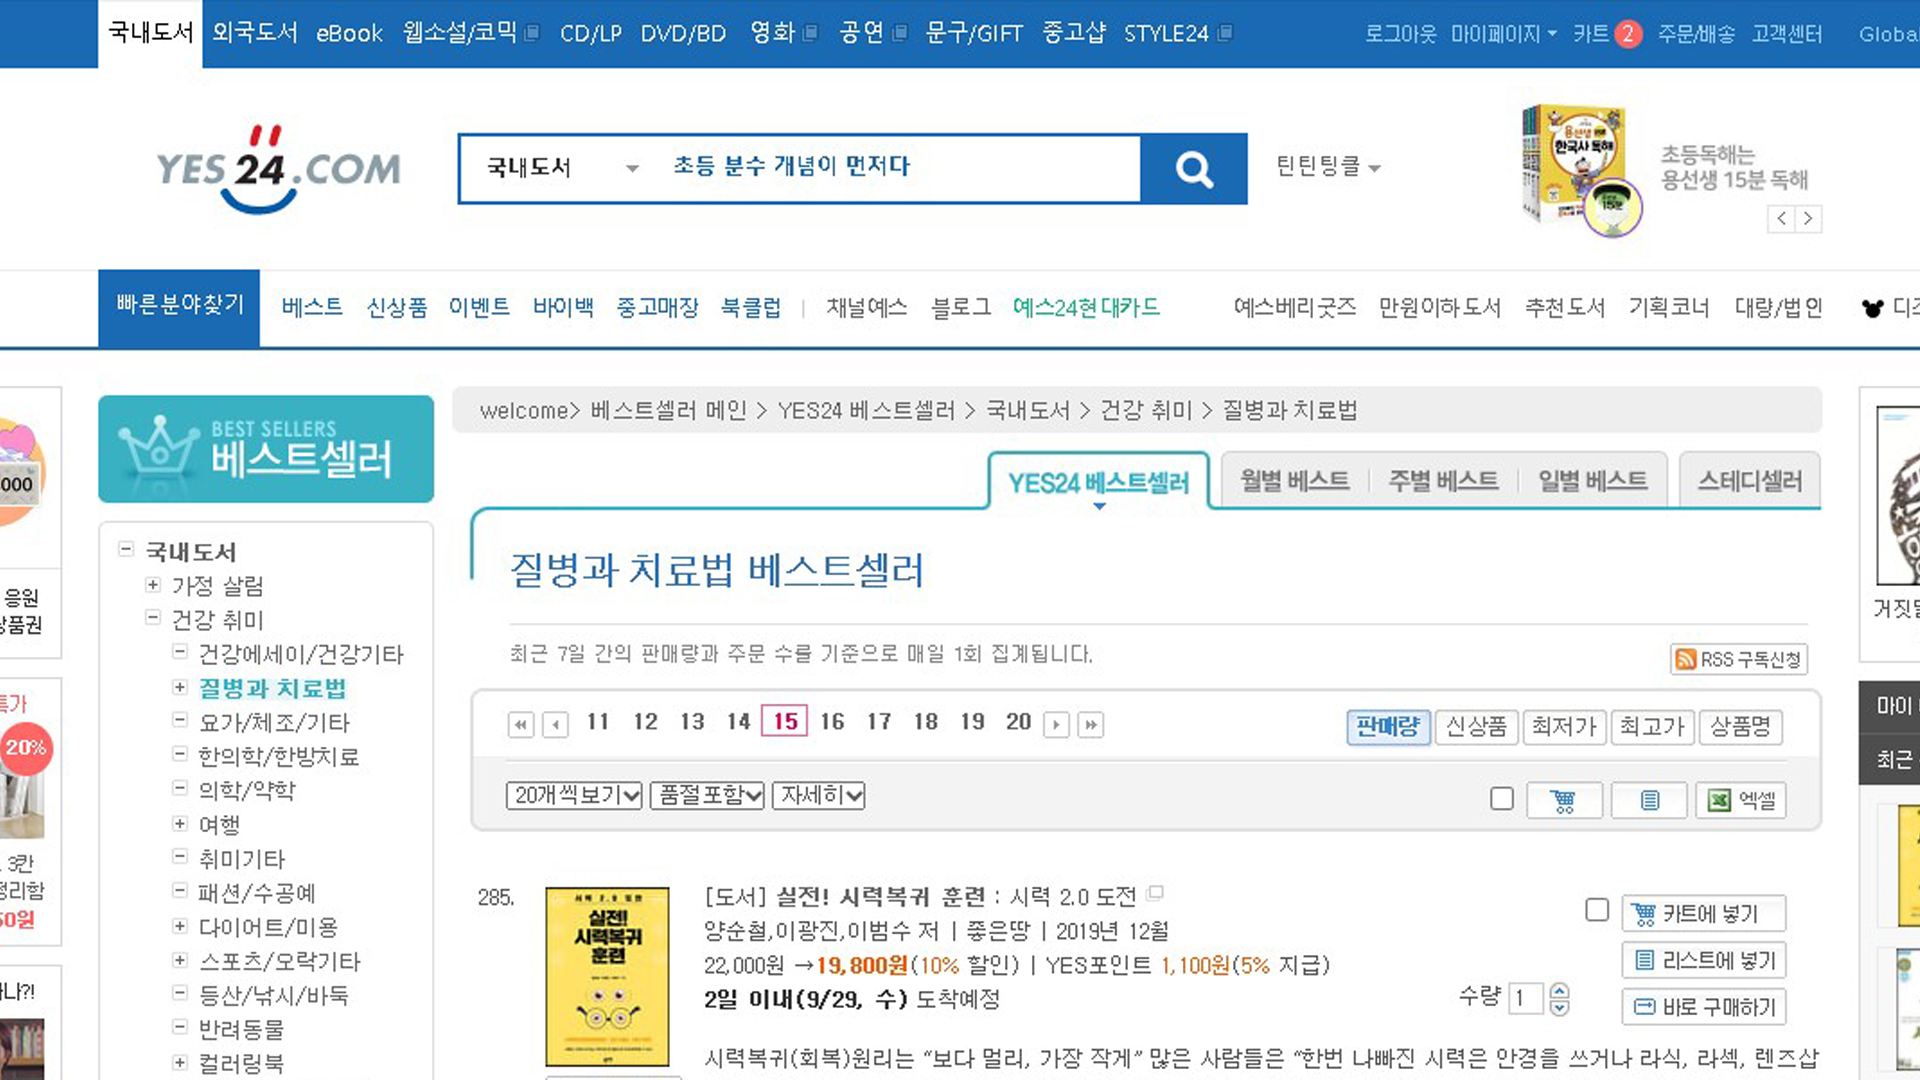Click the 건강 취미 breadcrumb link

click(x=1146, y=411)
